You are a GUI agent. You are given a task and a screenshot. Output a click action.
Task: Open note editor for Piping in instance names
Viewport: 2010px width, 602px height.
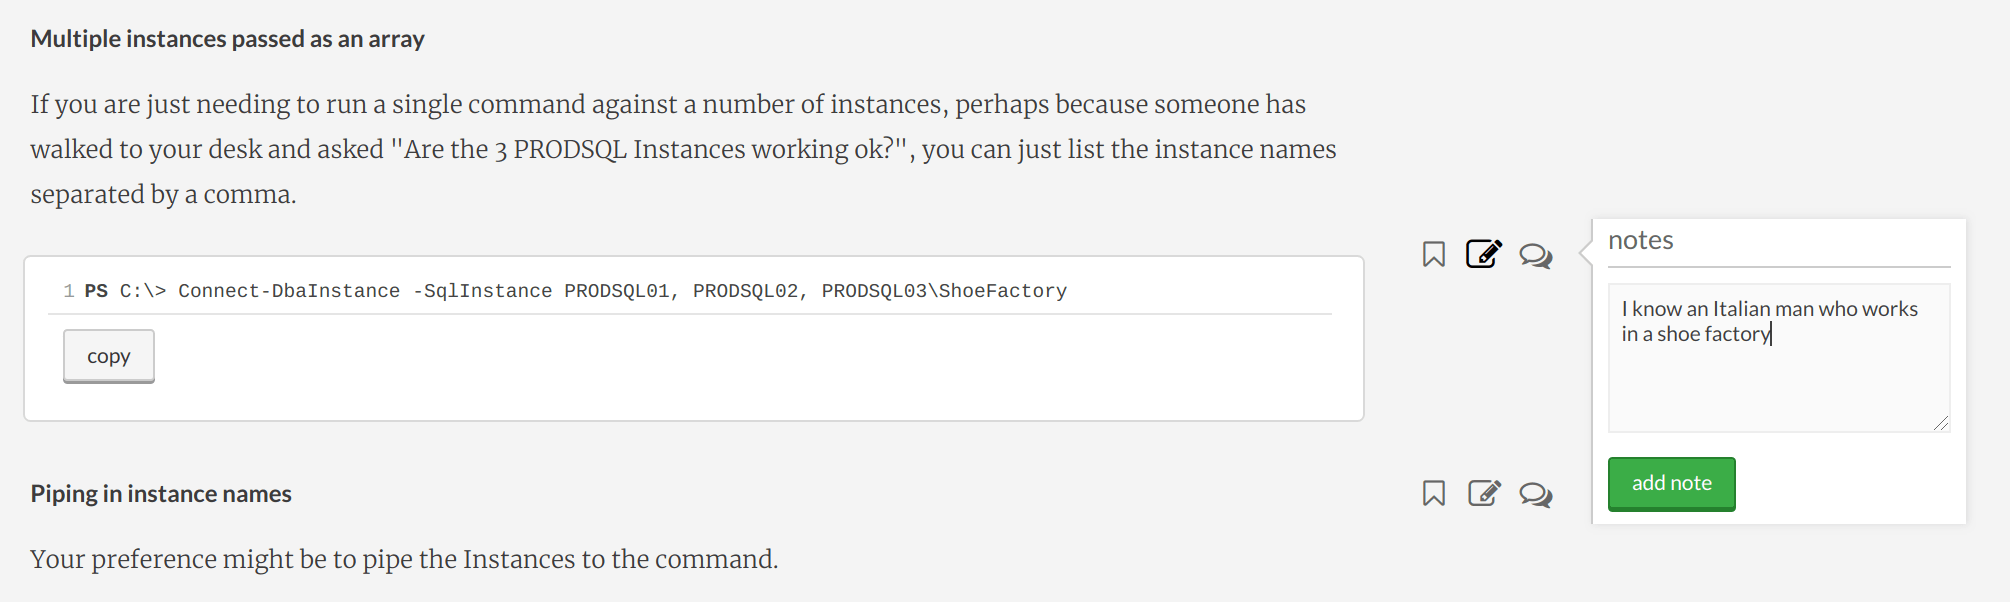click(x=1484, y=492)
